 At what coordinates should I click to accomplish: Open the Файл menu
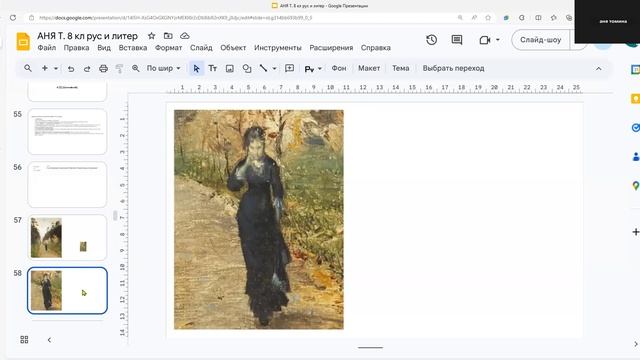point(47,48)
